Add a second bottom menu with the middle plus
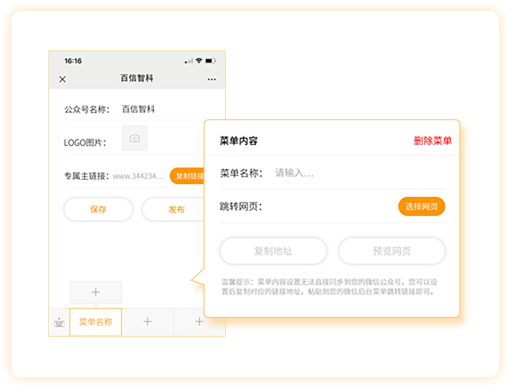The height and width of the screenshot is (390, 512). (x=147, y=322)
